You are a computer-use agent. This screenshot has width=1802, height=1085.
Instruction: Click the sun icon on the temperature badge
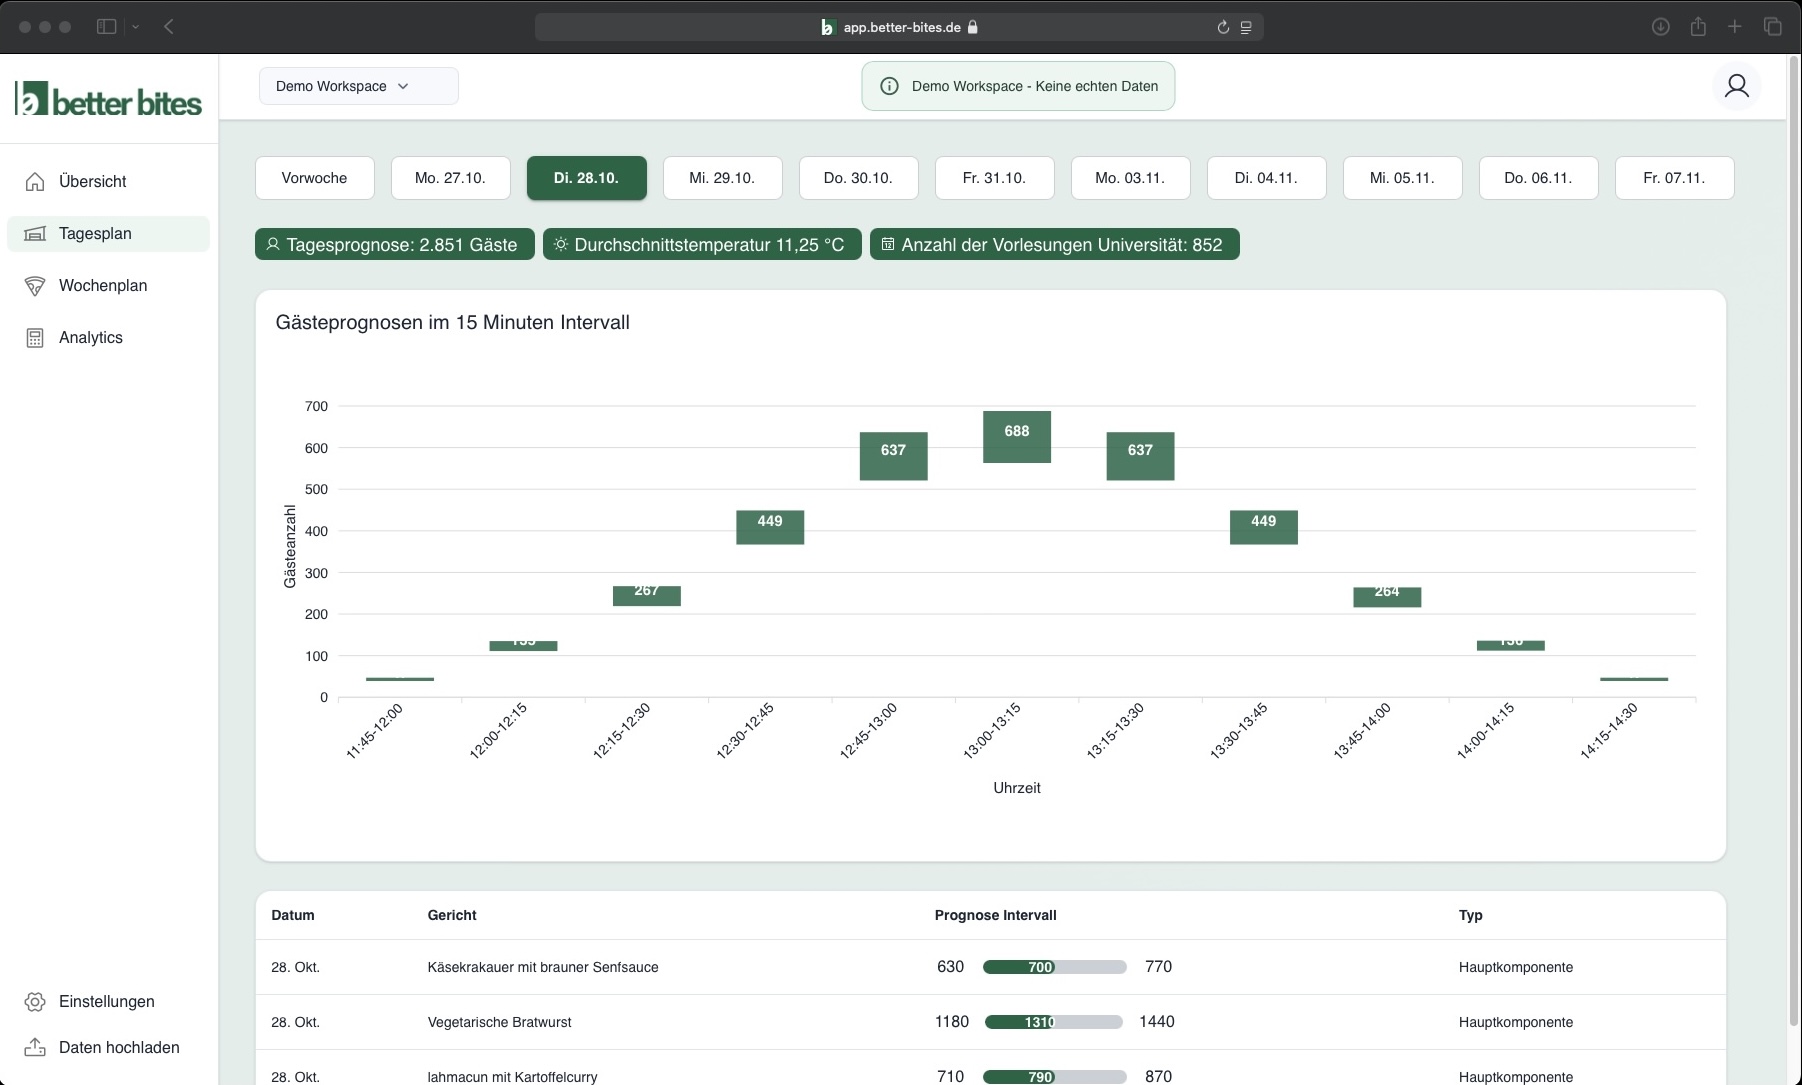pos(561,244)
